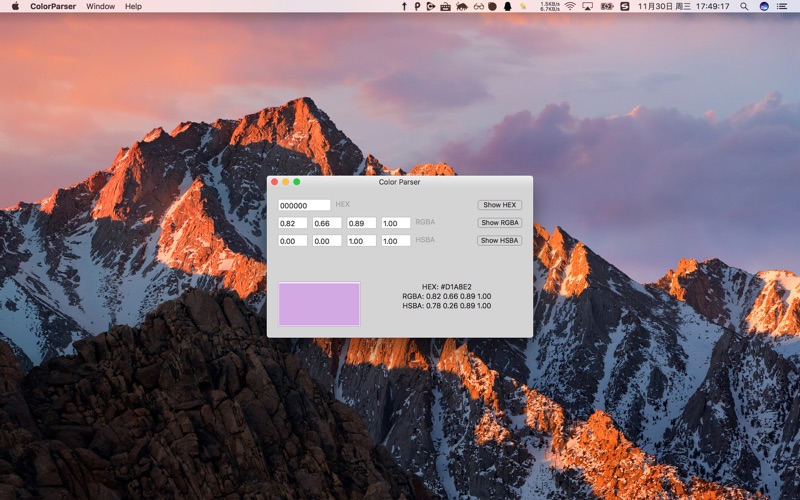Open the Apple menu
Image resolution: width=800 pixels, height=500 pixels.
tap(15, 6)
